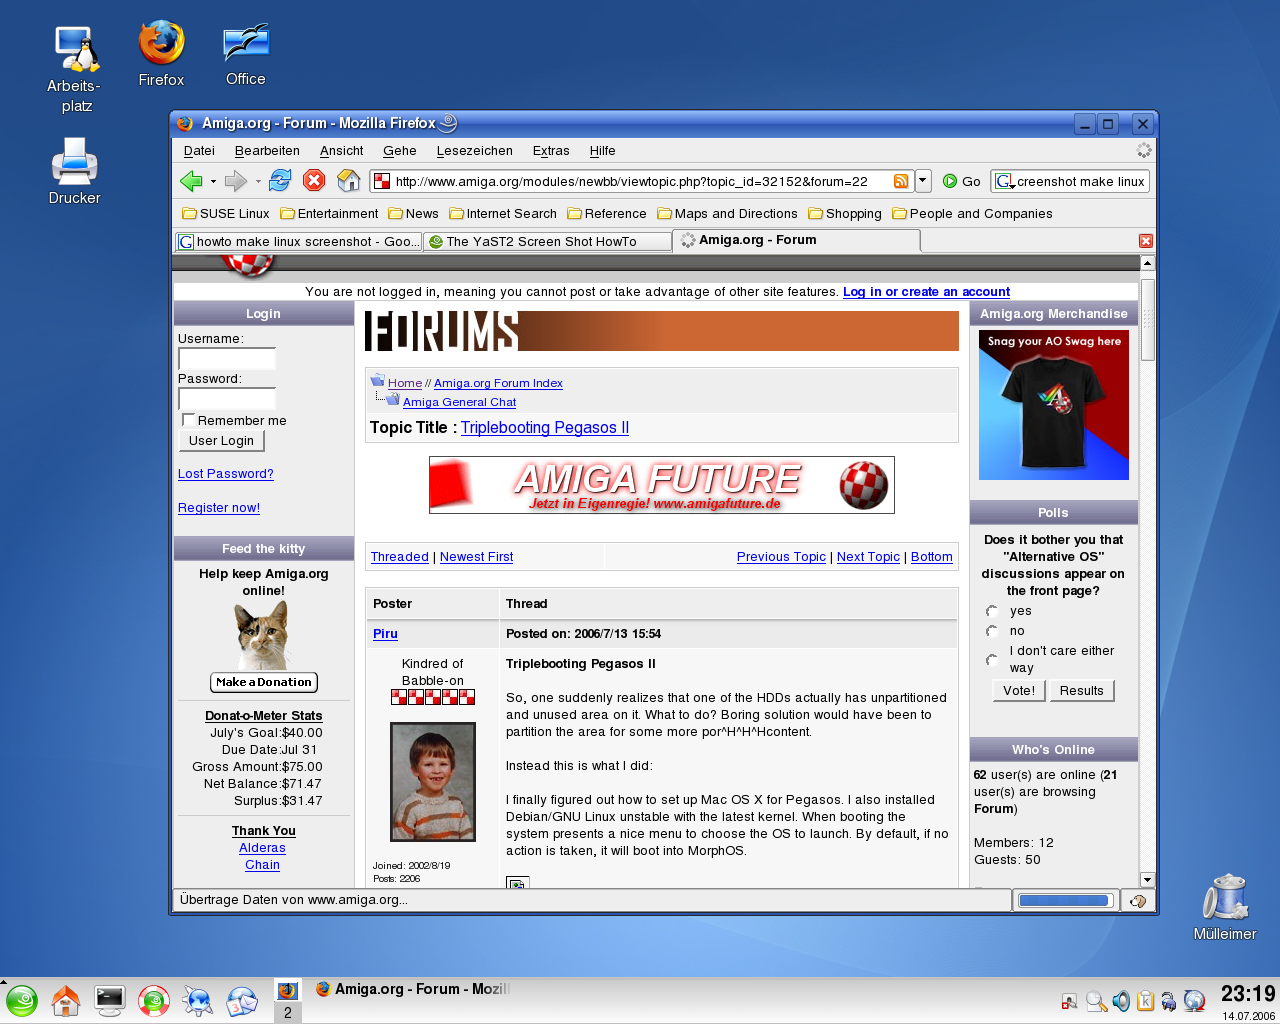Expand the URL history dropdown arrow

coord(923,181)
